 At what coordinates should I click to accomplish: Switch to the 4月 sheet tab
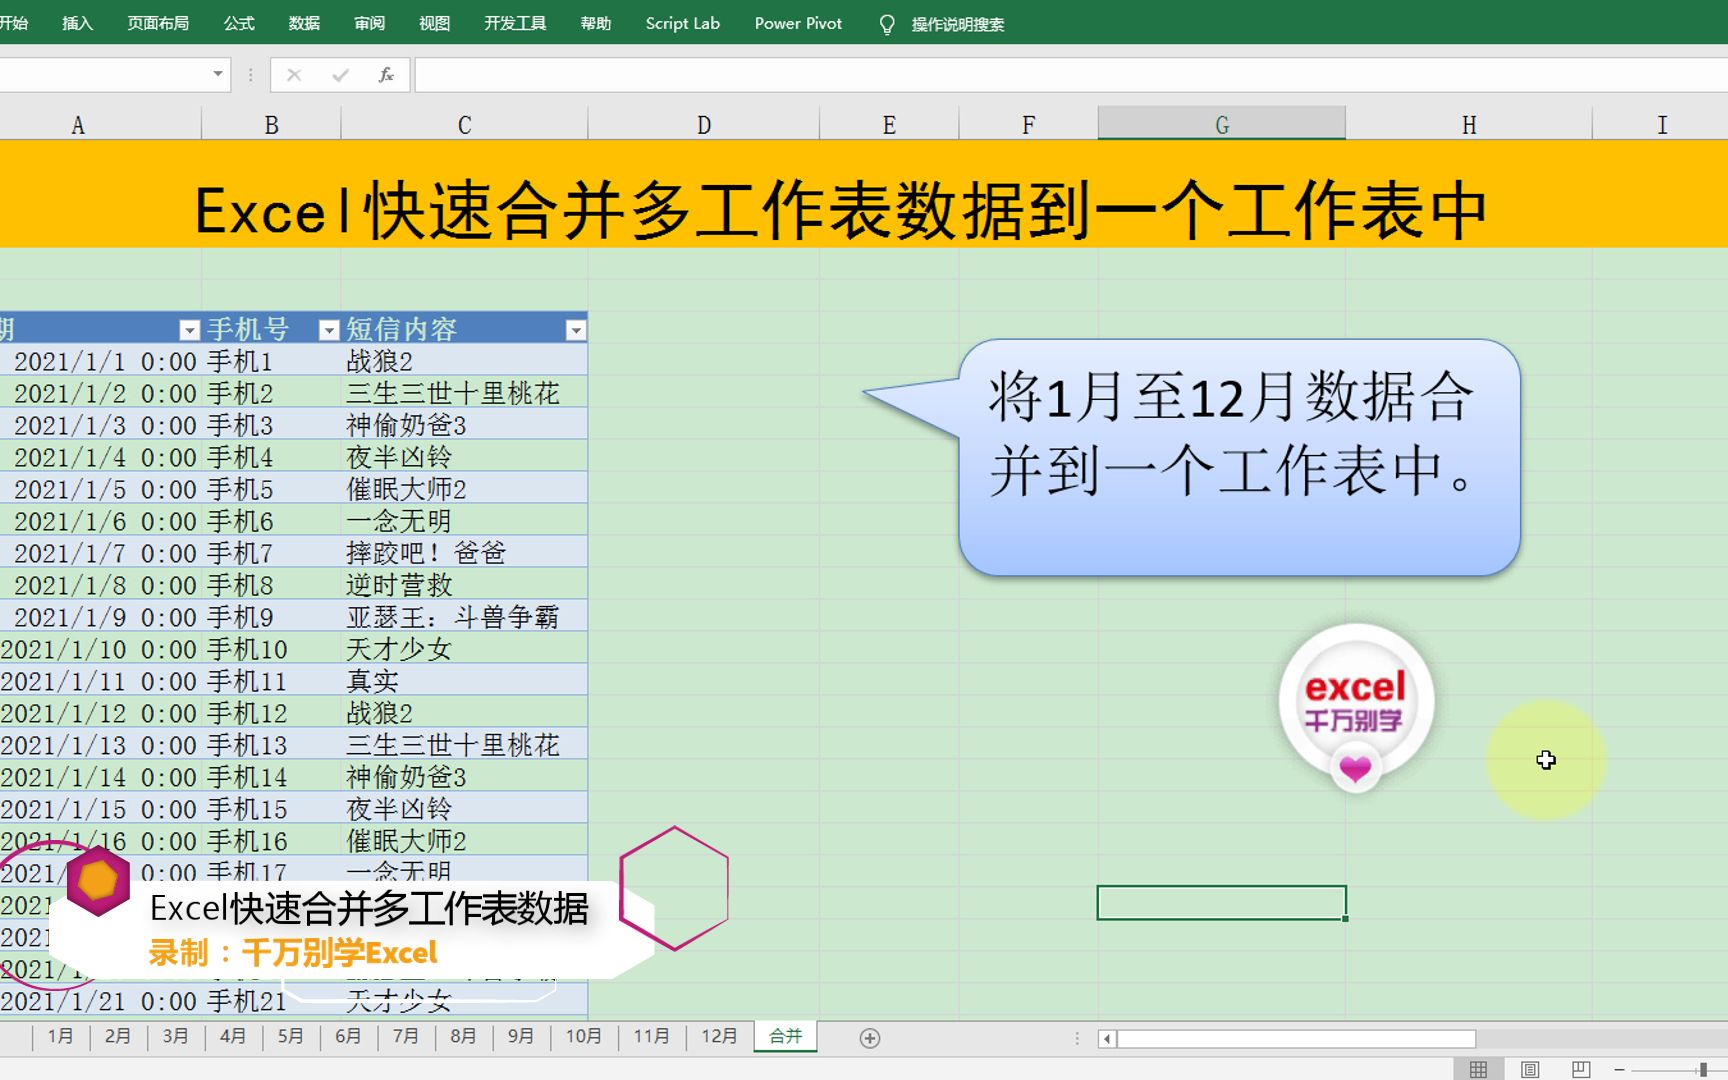(233, 1036)
